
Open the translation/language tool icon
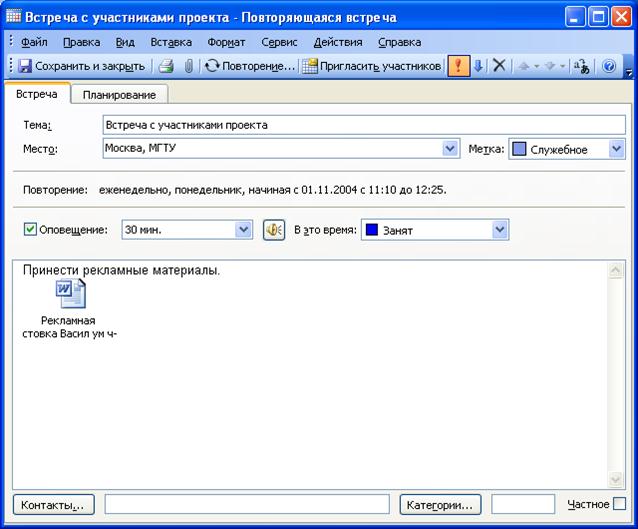tap(581, 66)
